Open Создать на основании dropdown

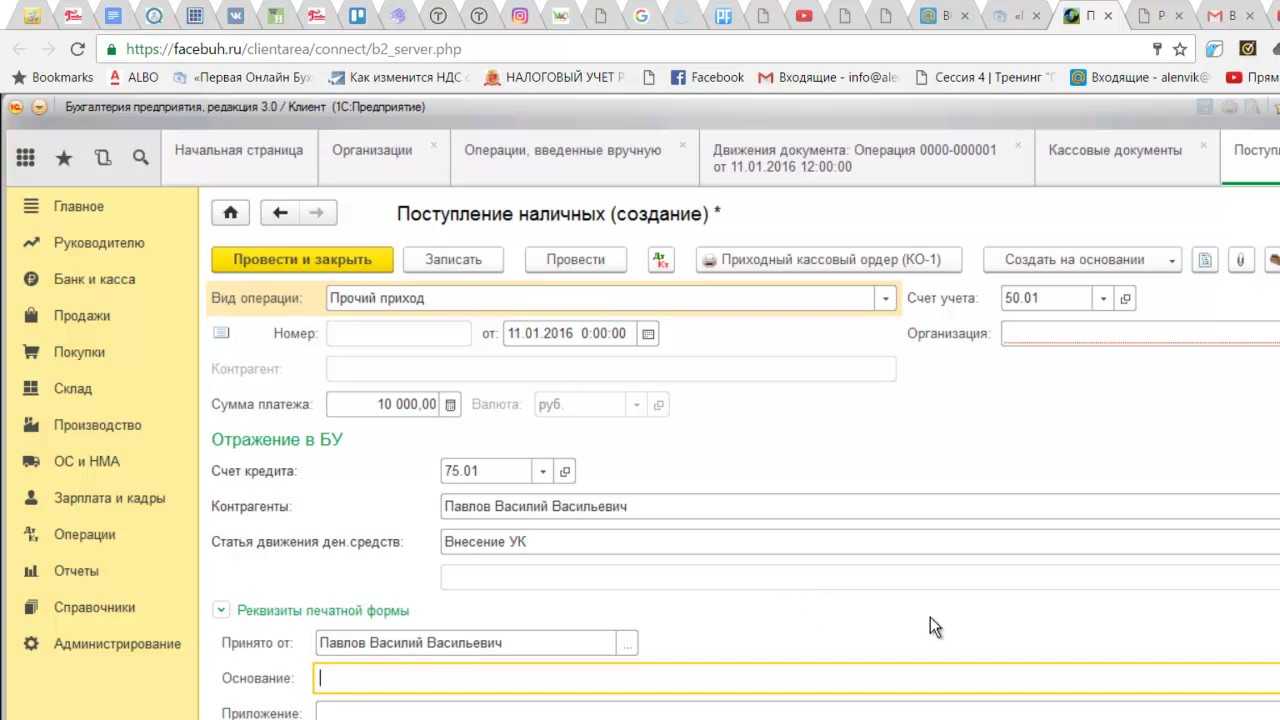point(1082,260)
